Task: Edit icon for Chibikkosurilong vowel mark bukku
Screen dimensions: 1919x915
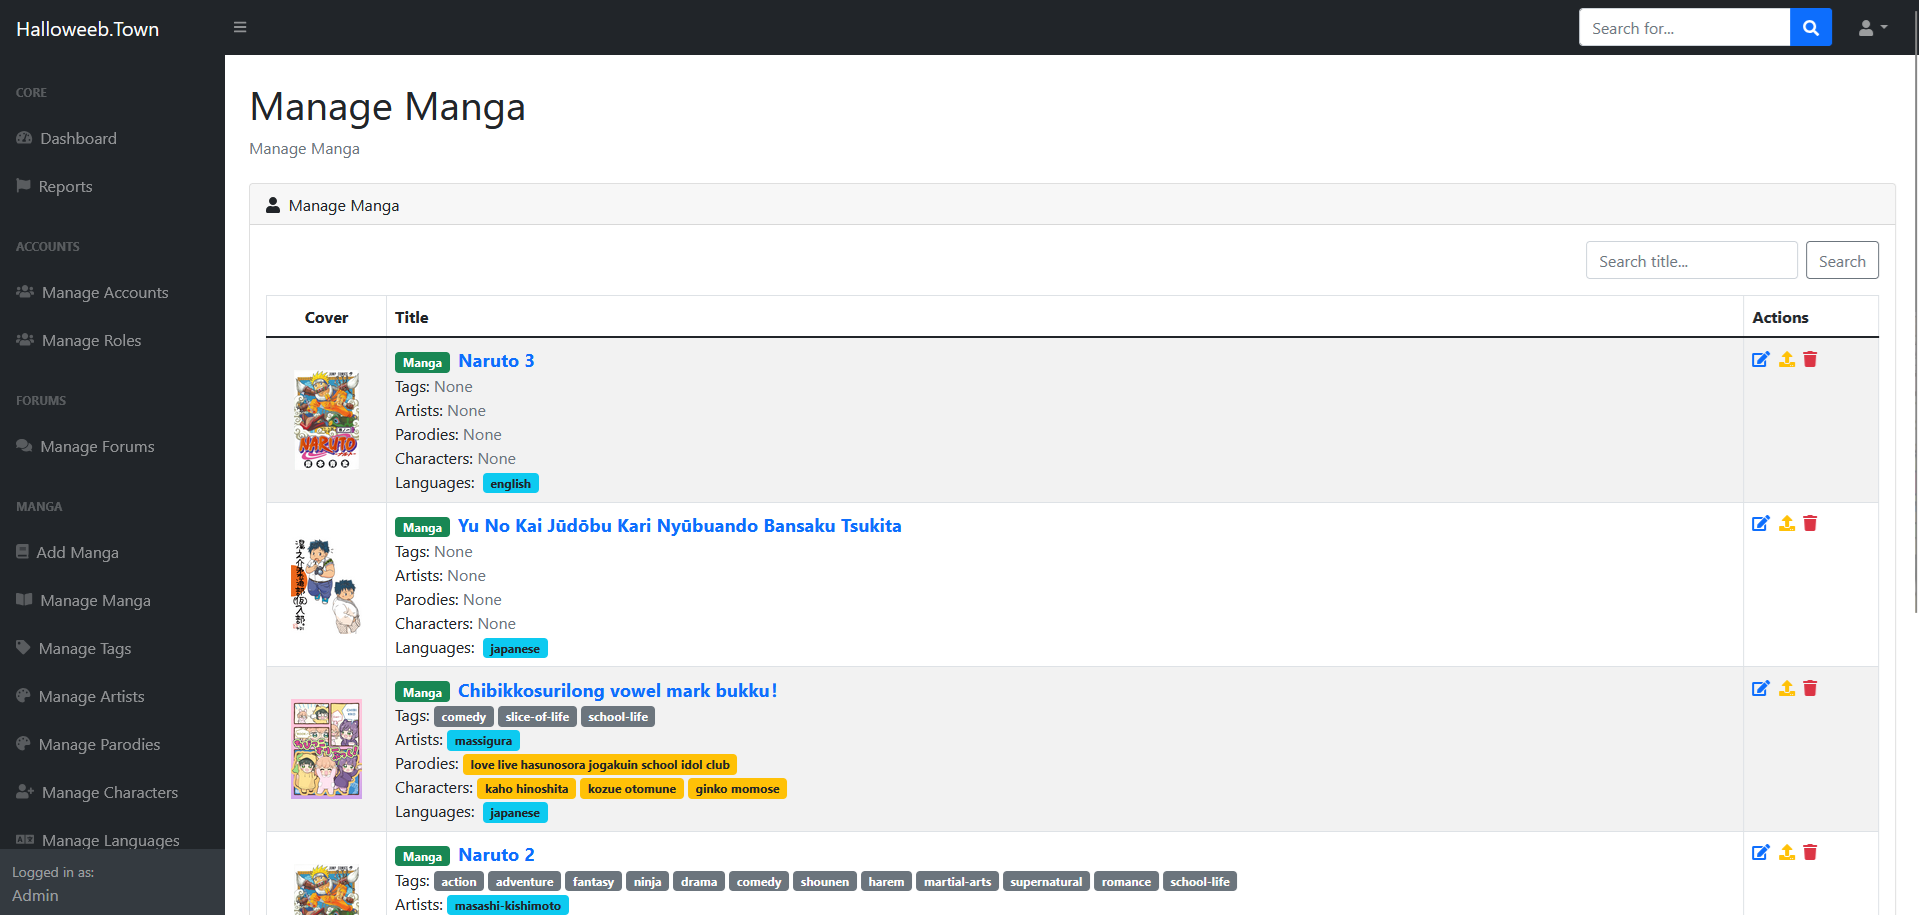Action: point(1761,688)
